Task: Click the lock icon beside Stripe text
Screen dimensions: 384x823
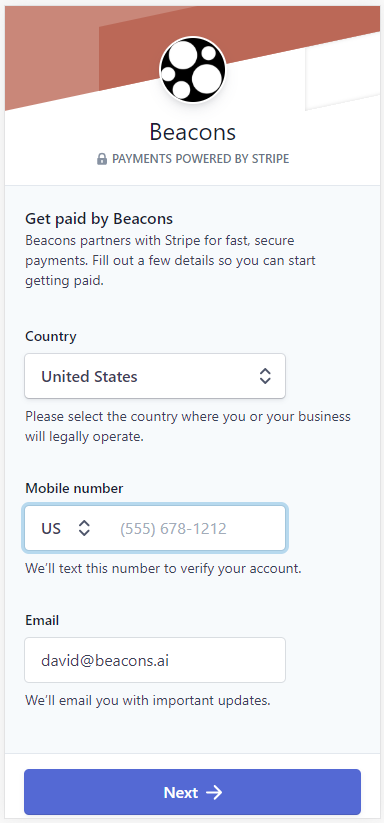Action: click(102, 159)
